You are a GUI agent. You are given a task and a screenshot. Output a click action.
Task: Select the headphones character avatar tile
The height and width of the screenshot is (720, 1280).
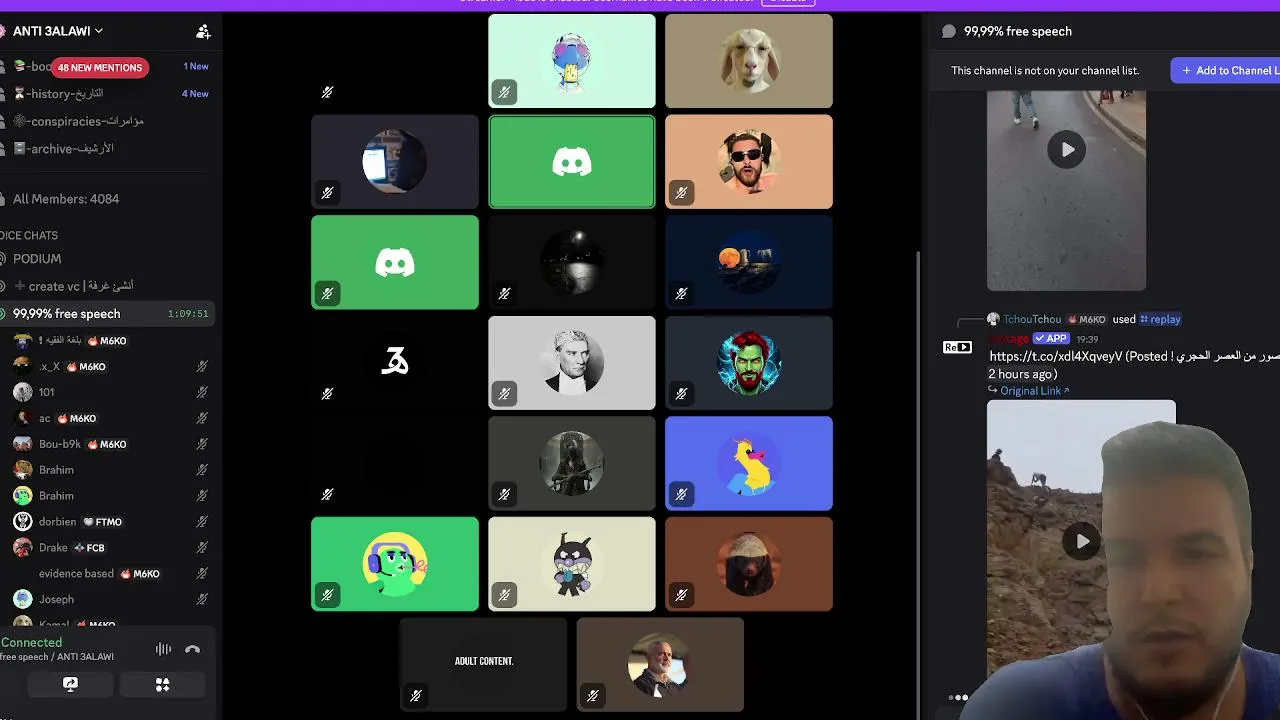click(395, 564)
